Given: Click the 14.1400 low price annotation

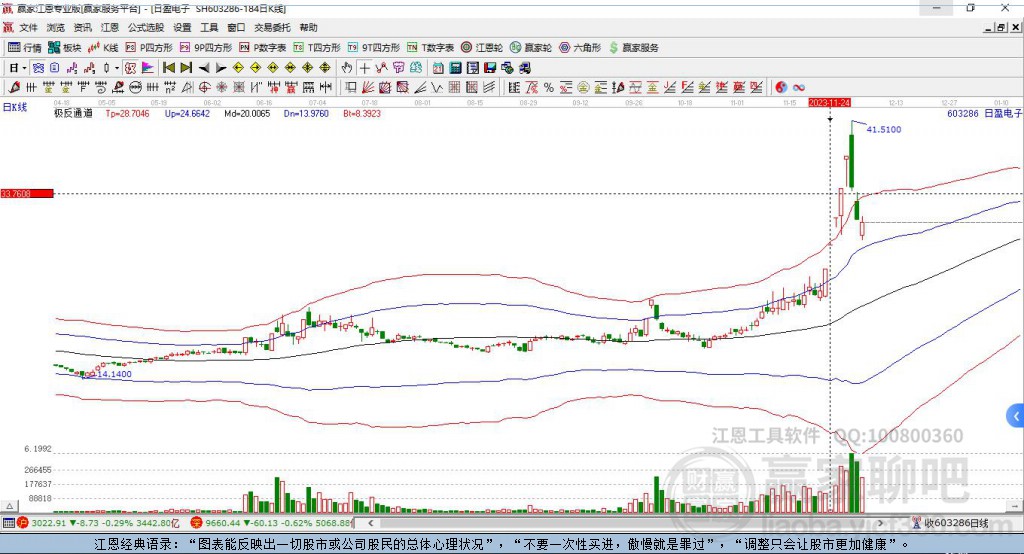Looking at the screenshot, I should [114, 374].
